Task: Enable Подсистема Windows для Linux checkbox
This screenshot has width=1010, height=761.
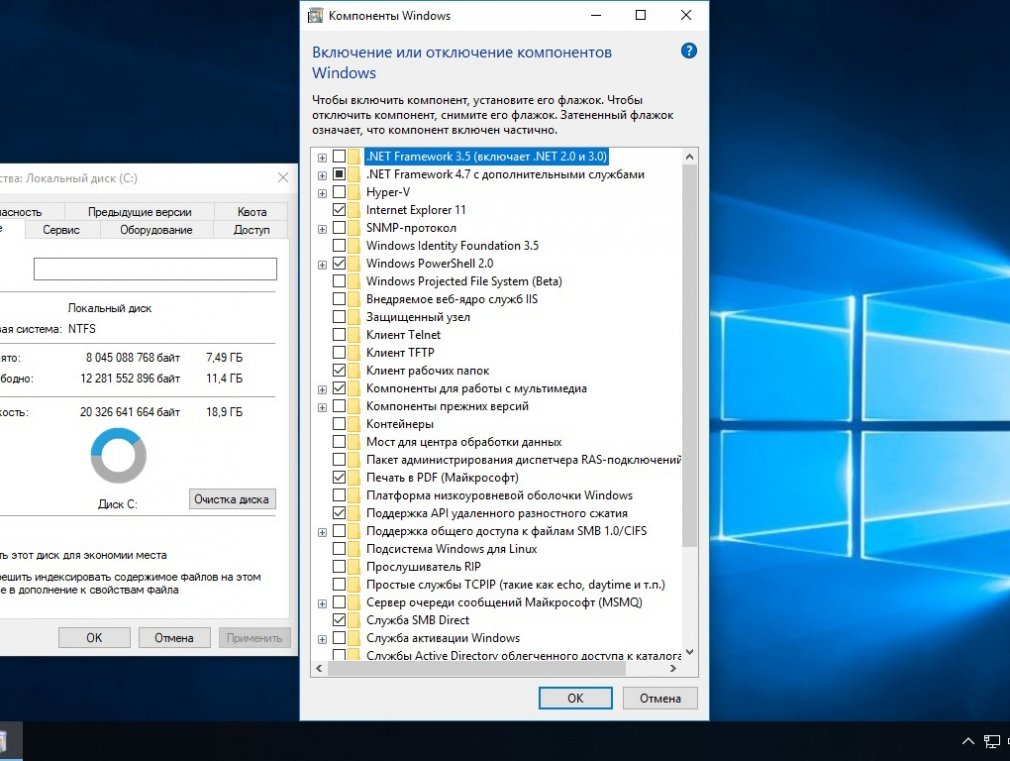Action: point(339,549)
